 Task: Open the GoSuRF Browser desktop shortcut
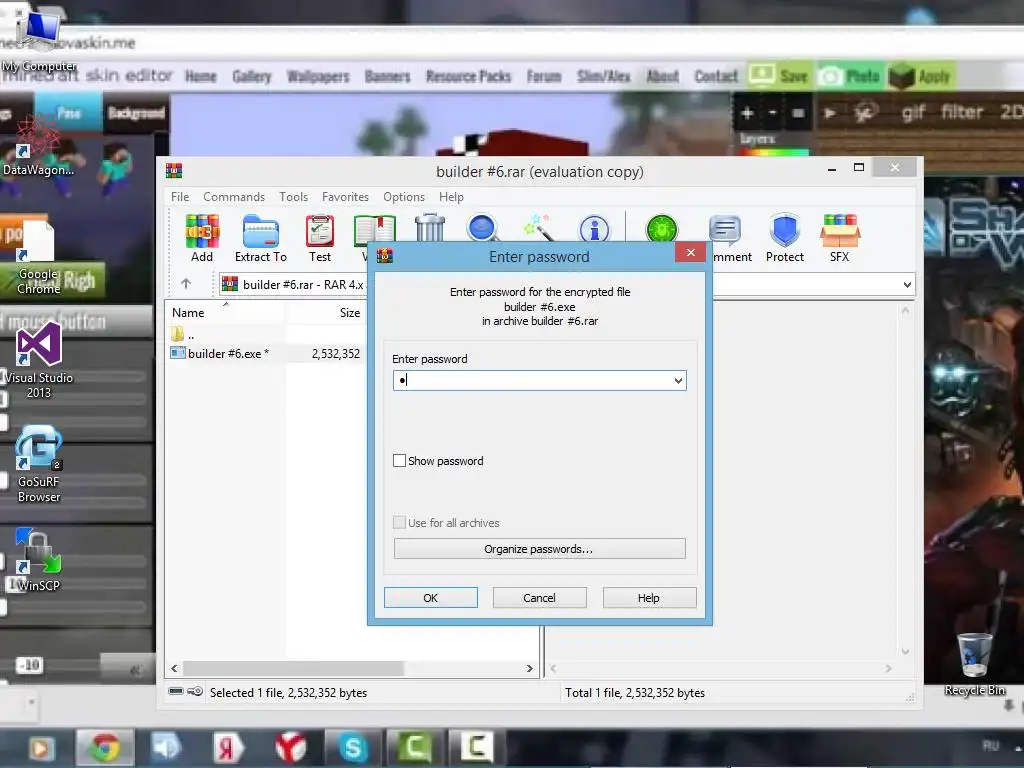[x=39, y=464]
